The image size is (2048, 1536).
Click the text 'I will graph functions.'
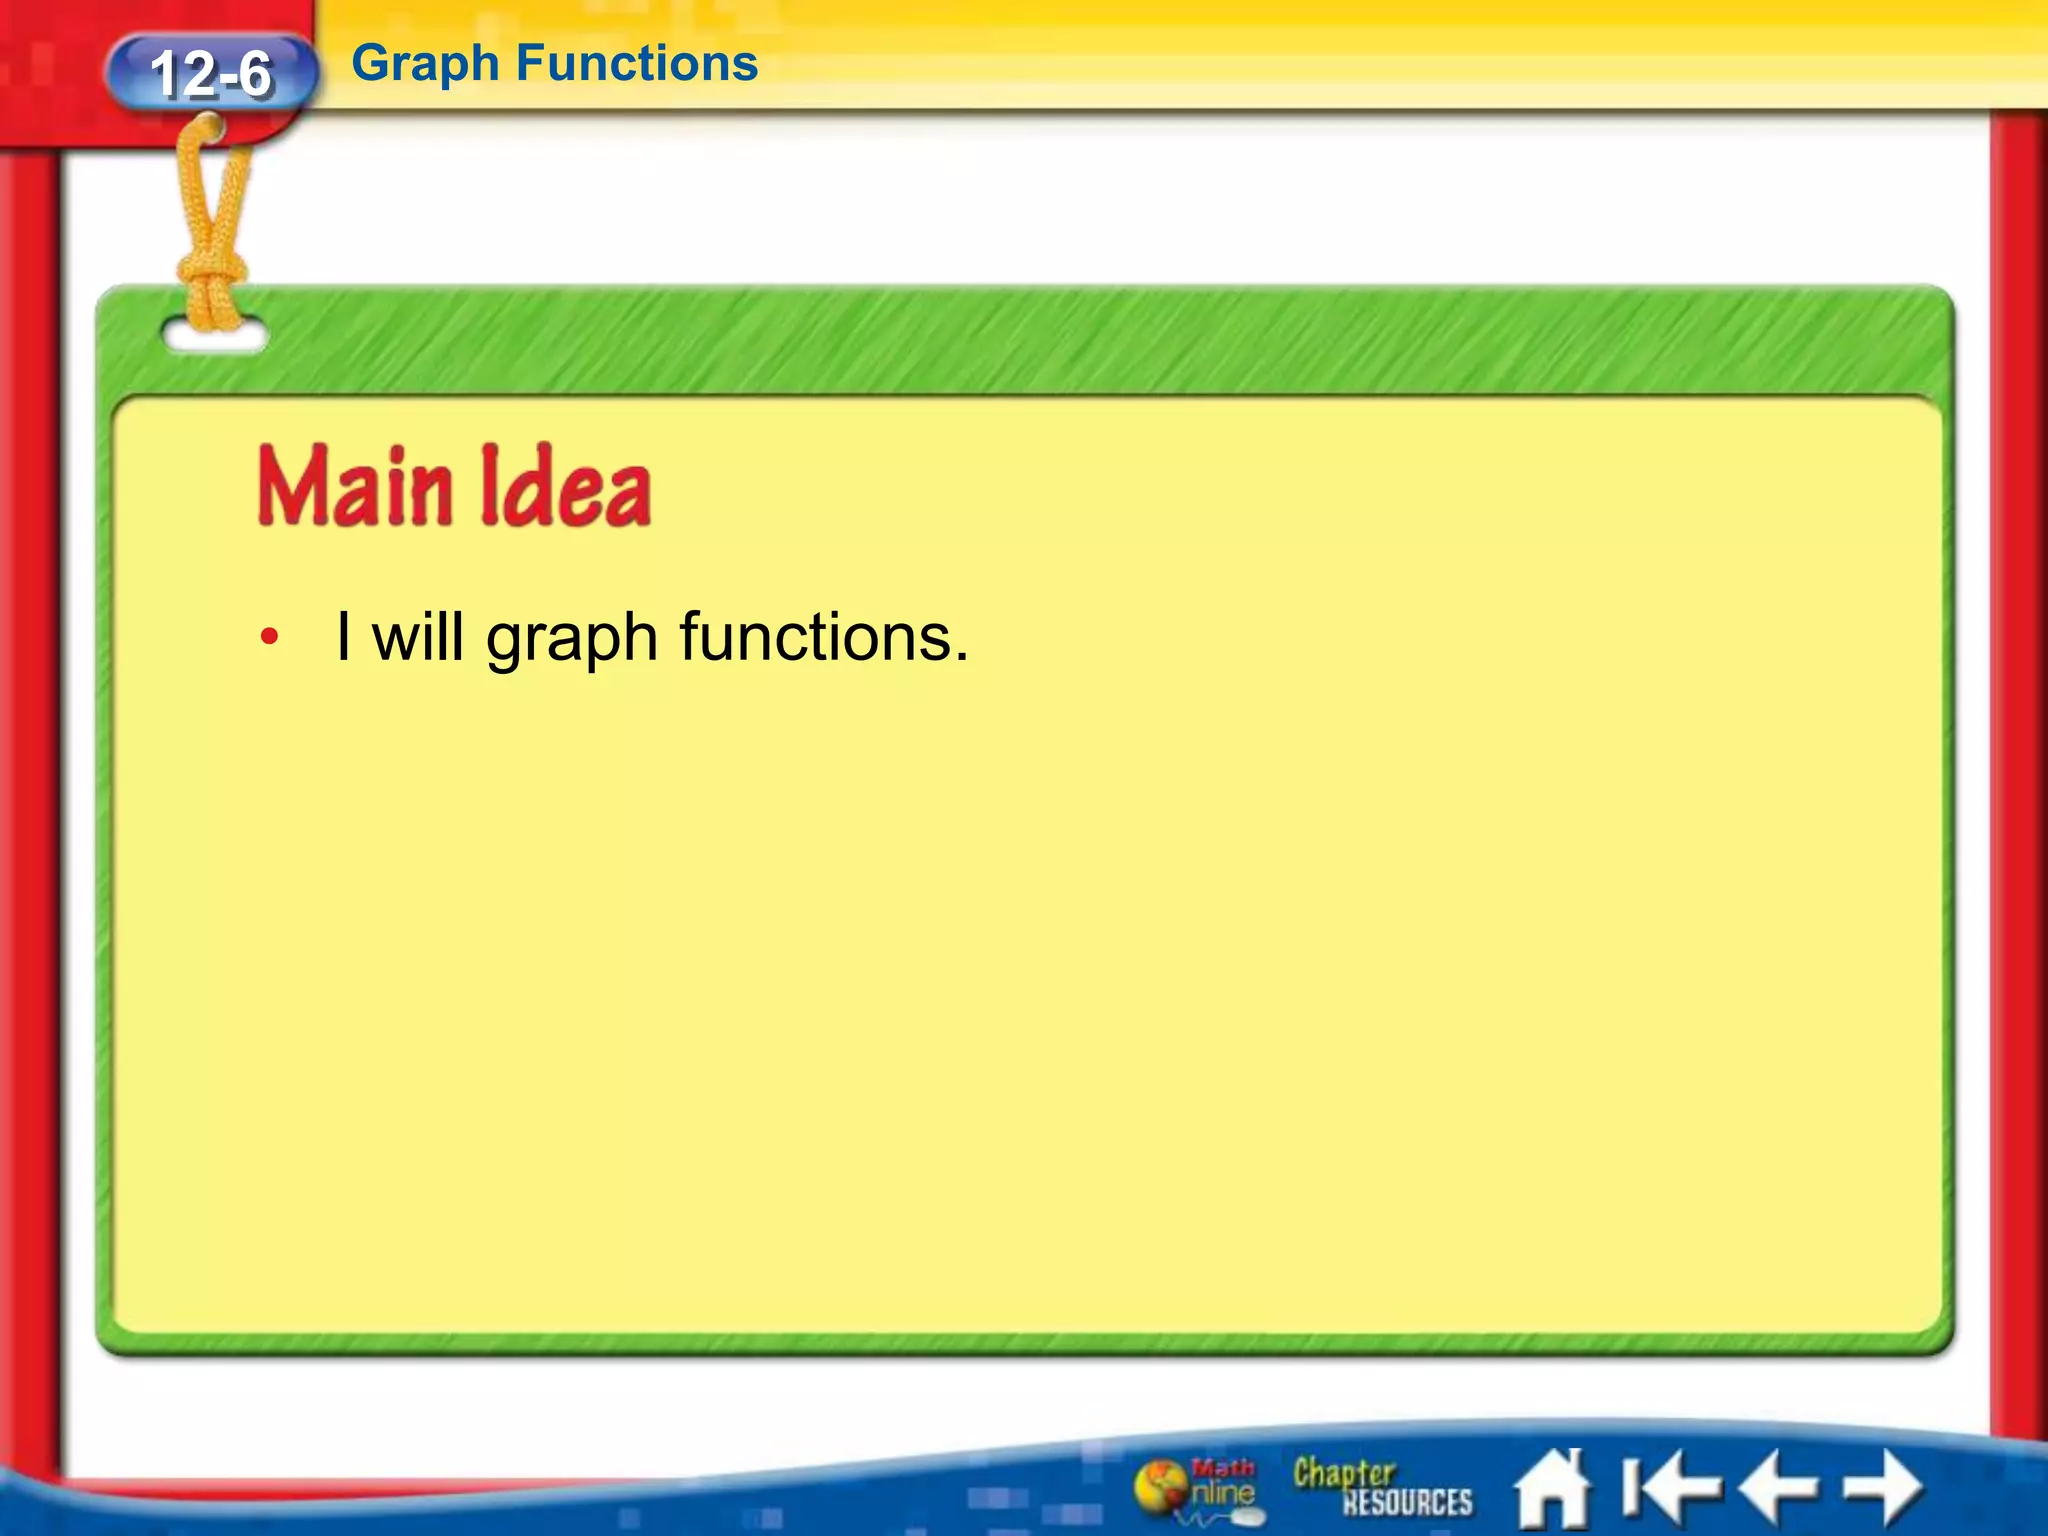(653, 637)
